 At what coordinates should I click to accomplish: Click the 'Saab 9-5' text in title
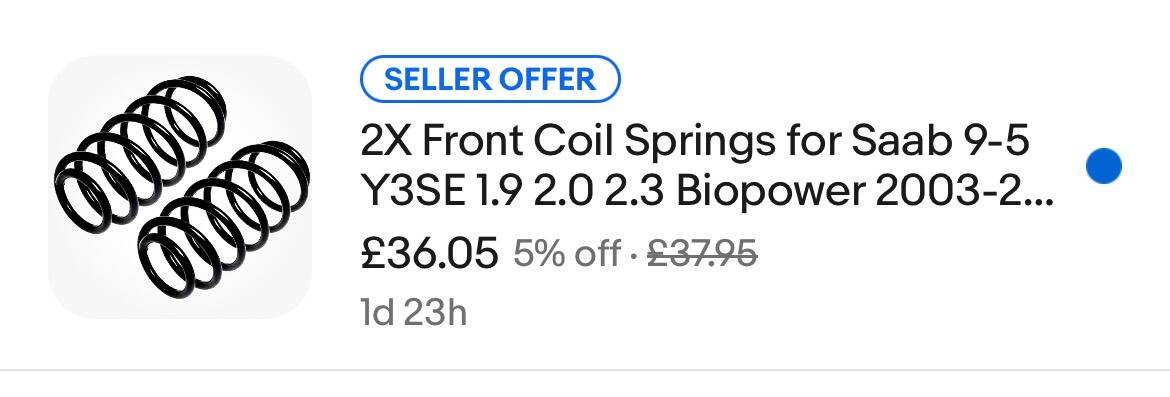point(939,141)
